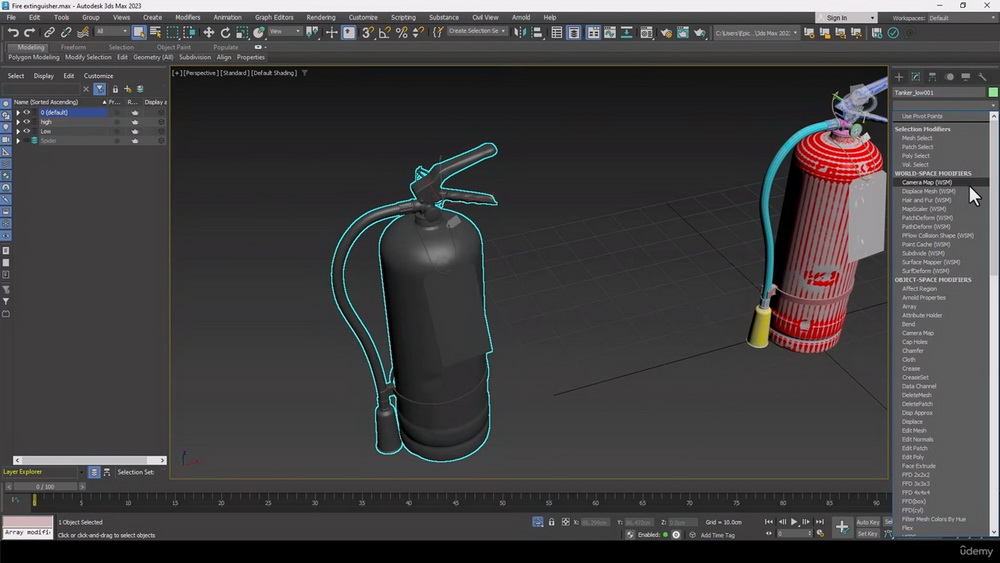Click the Angle Snap toggle icon
1000x563 pixels.
click(x=385, y=33)
